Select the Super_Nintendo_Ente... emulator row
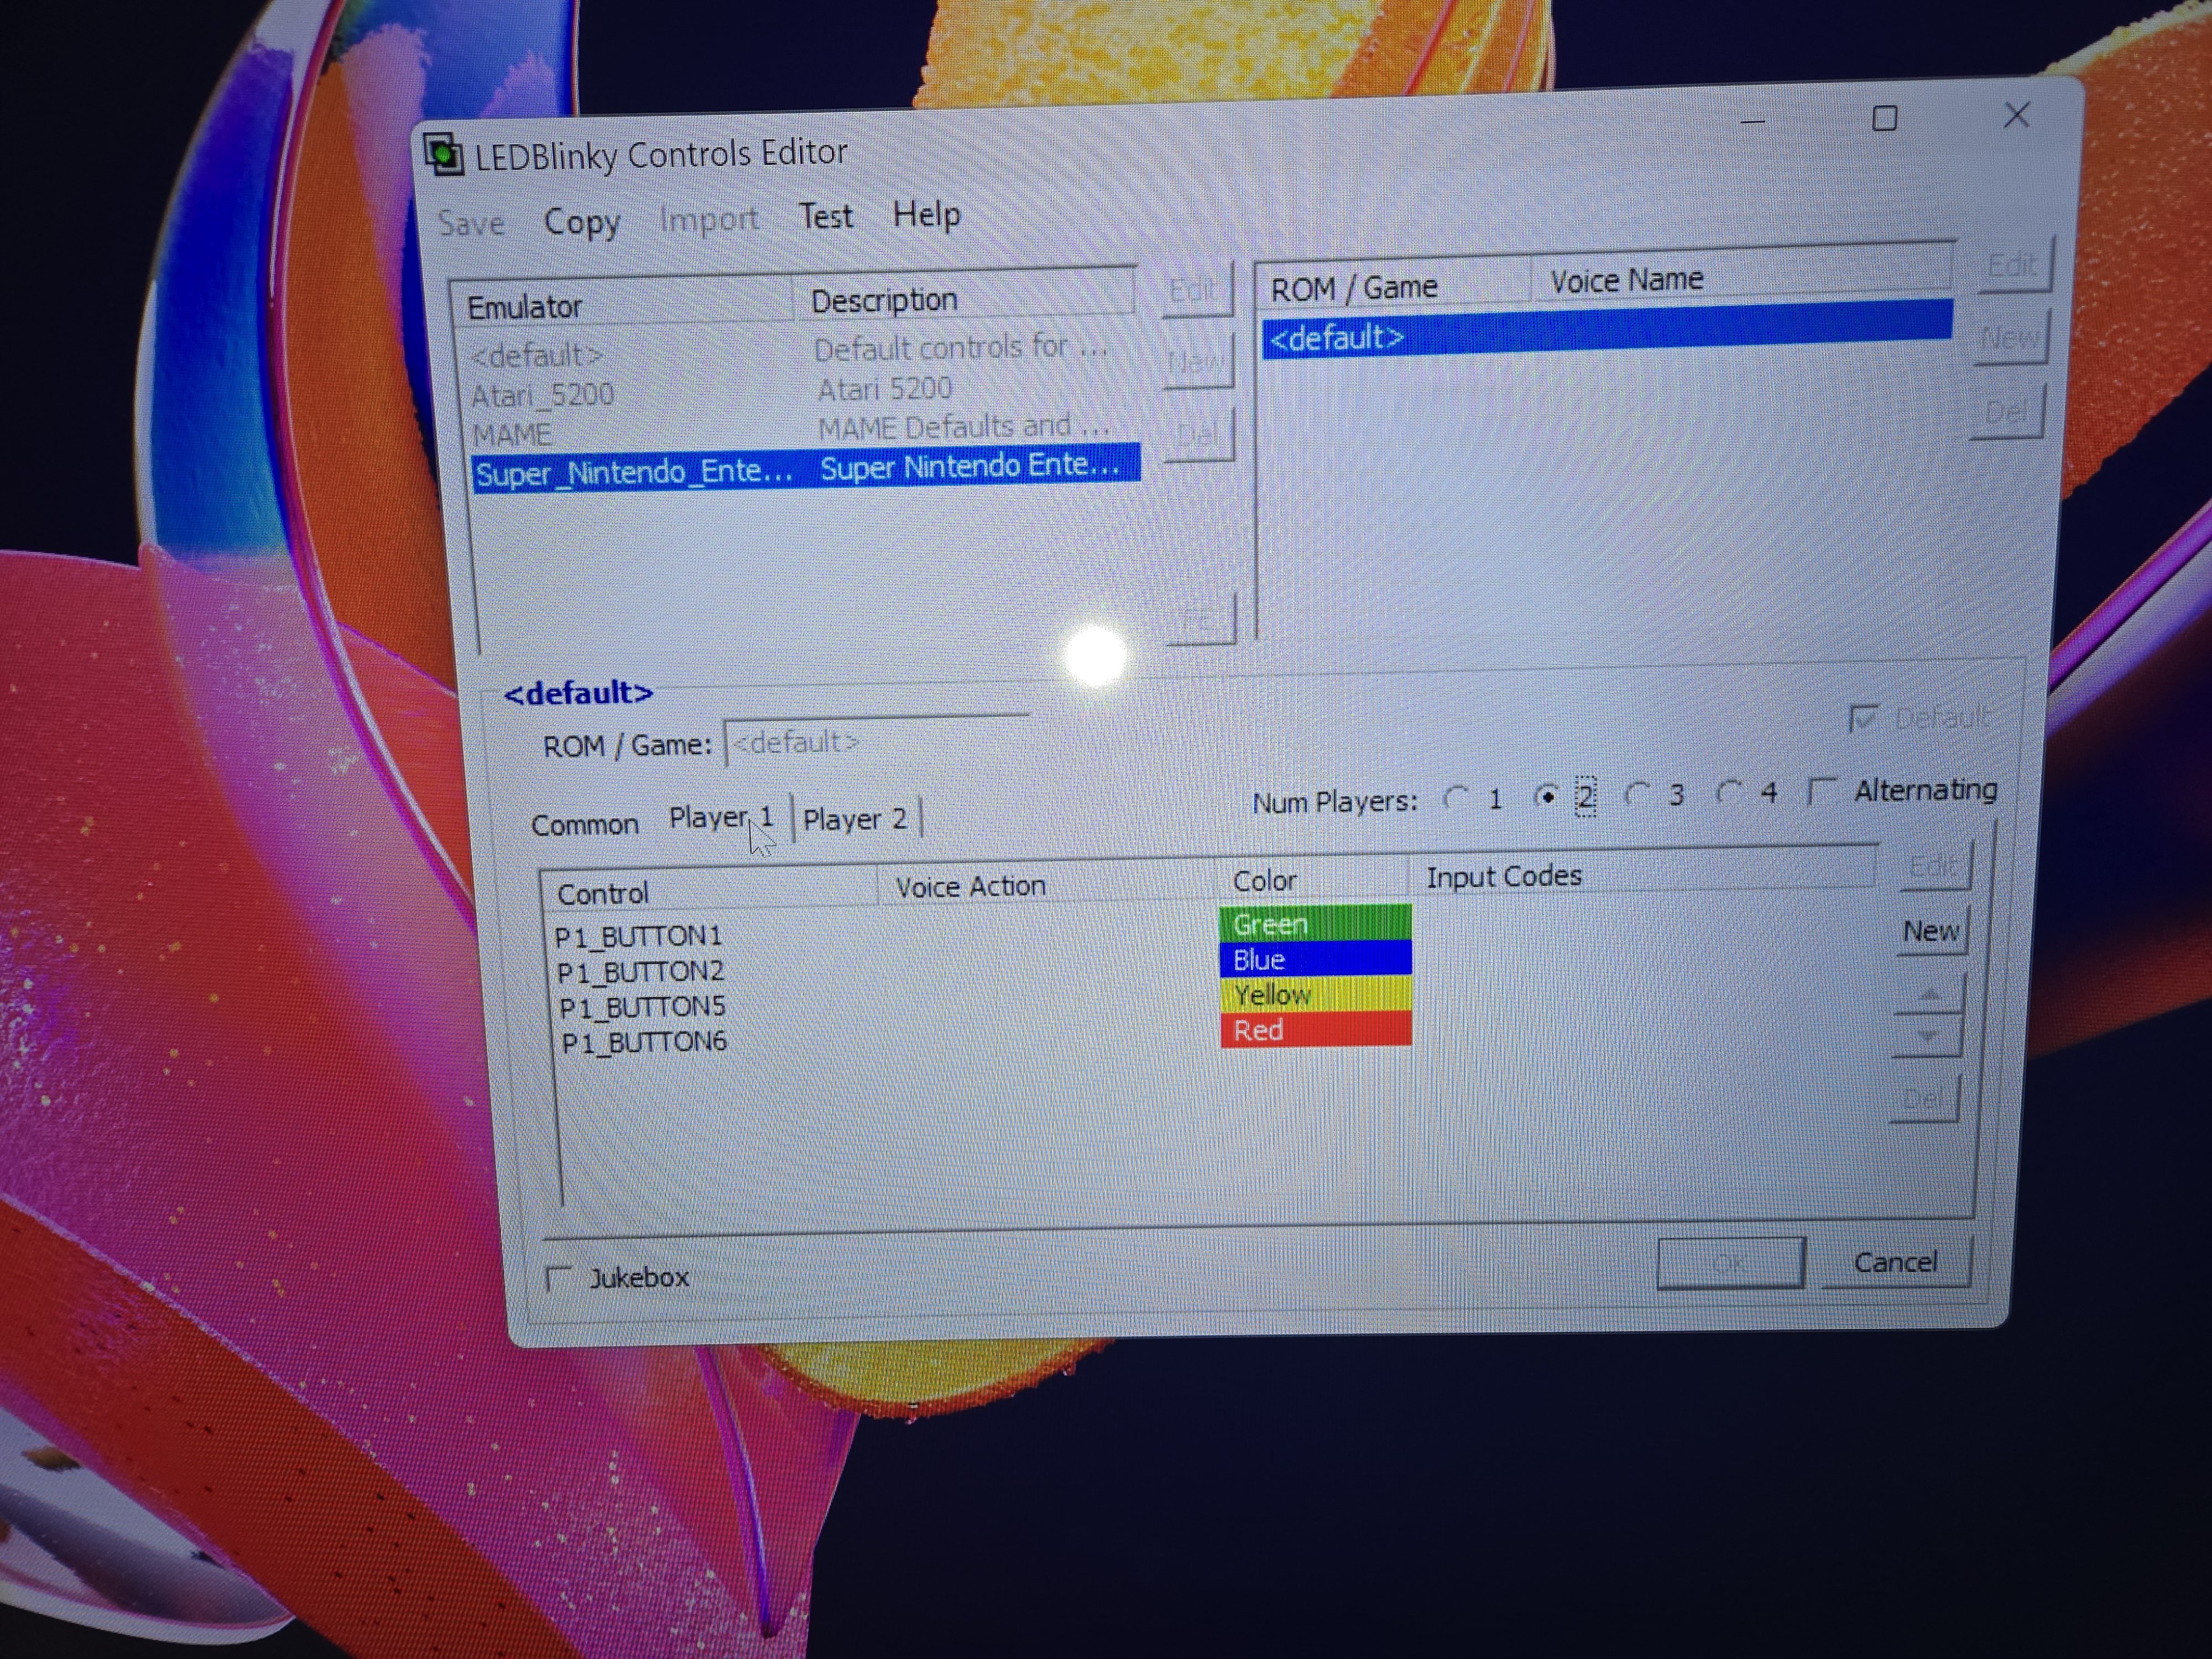 (x=805, y=468)
